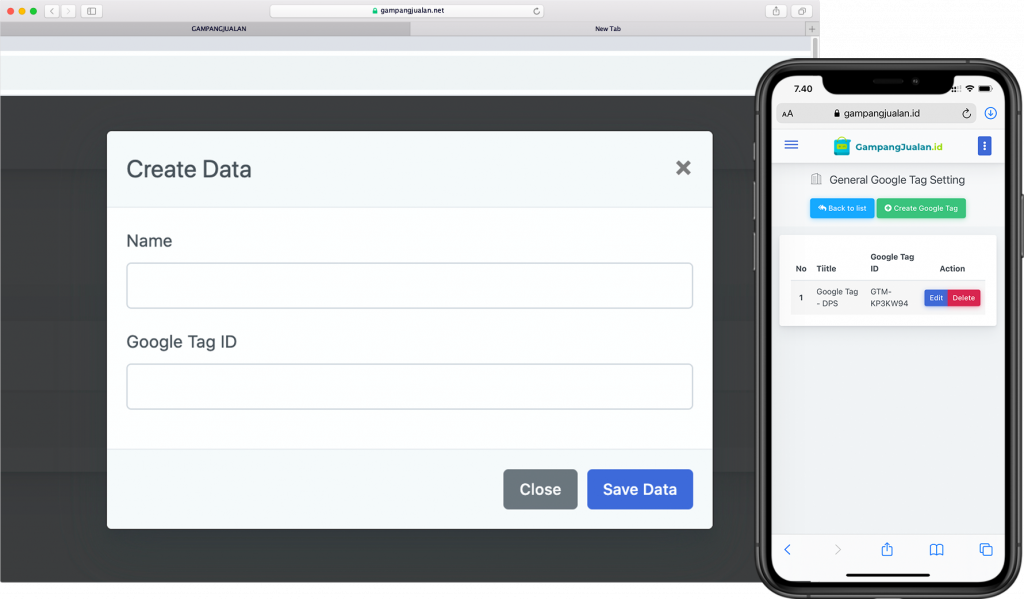This screenshot has height=599, width=1024.
Task: Open the AA reader options on the phone
Action: click(787, 114)
